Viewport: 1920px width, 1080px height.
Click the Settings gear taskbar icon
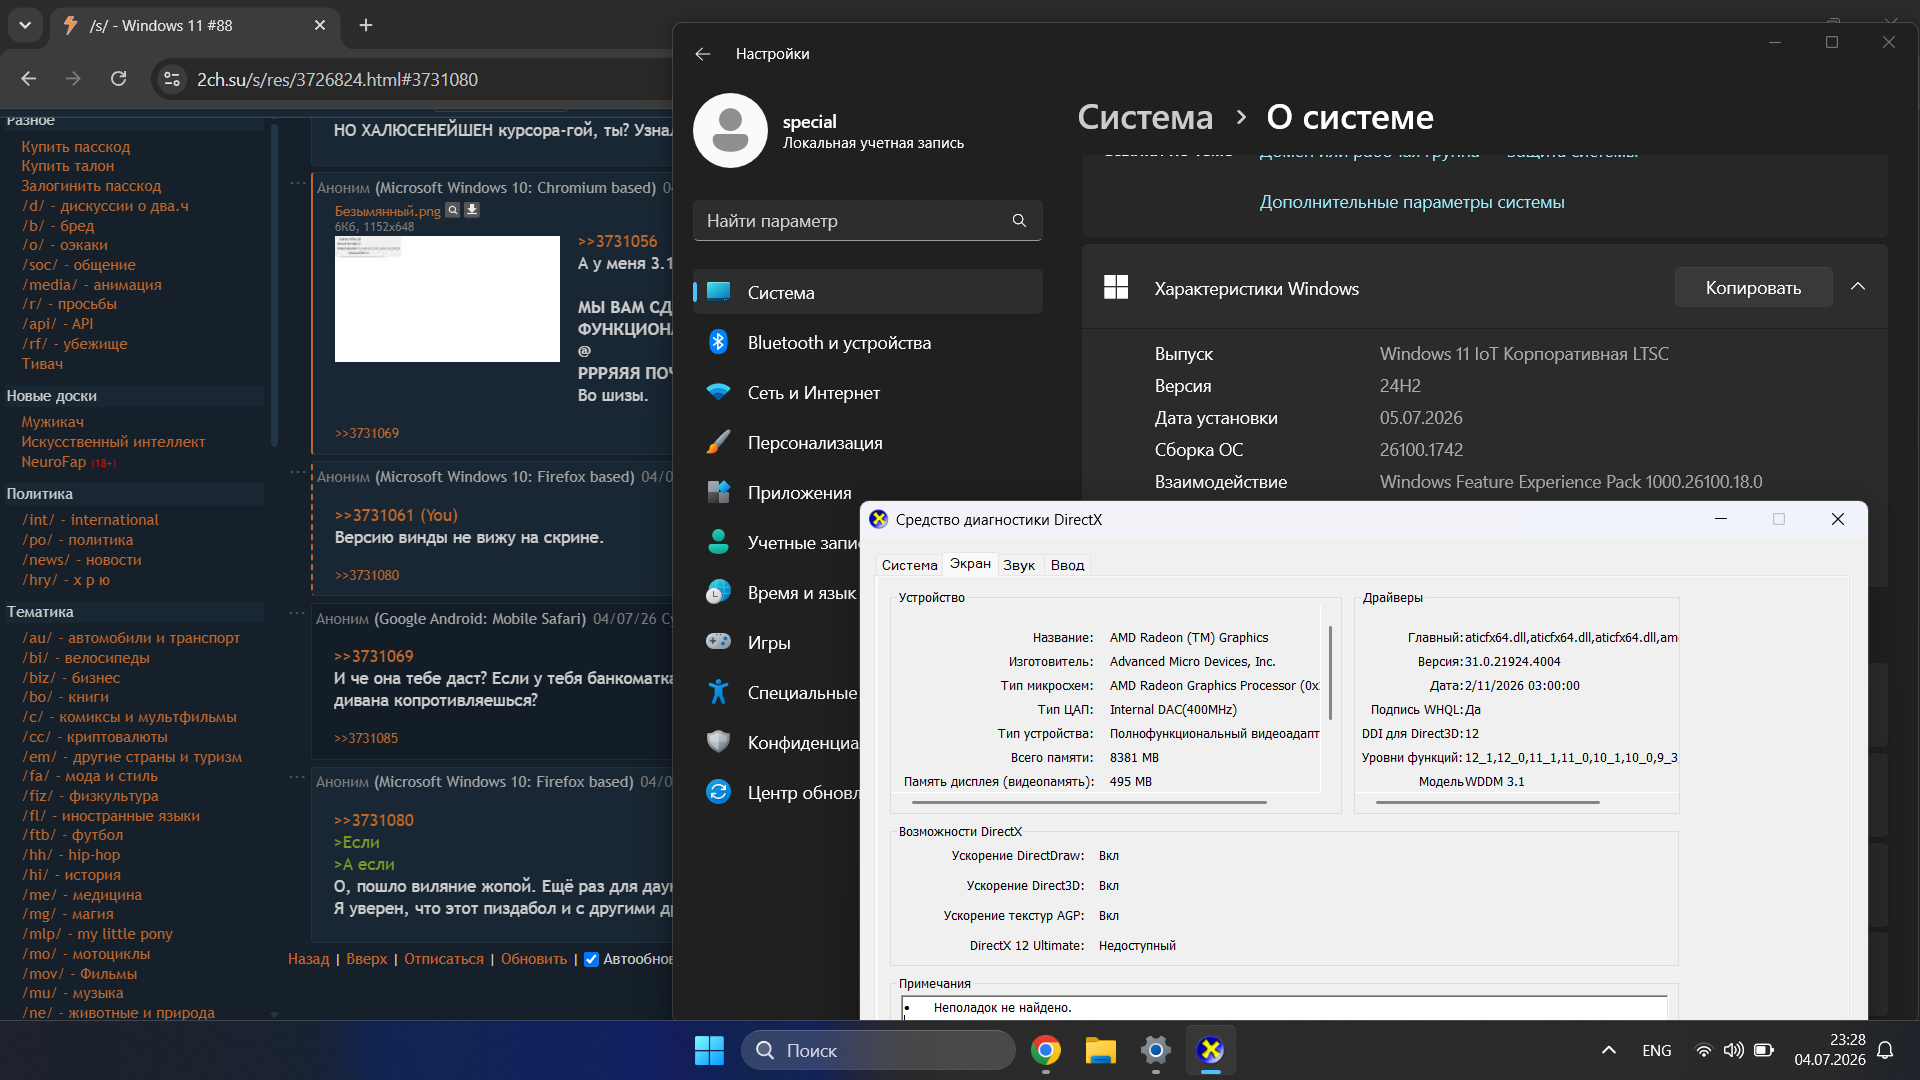pyautogui.click(x=1155, y=1050)
